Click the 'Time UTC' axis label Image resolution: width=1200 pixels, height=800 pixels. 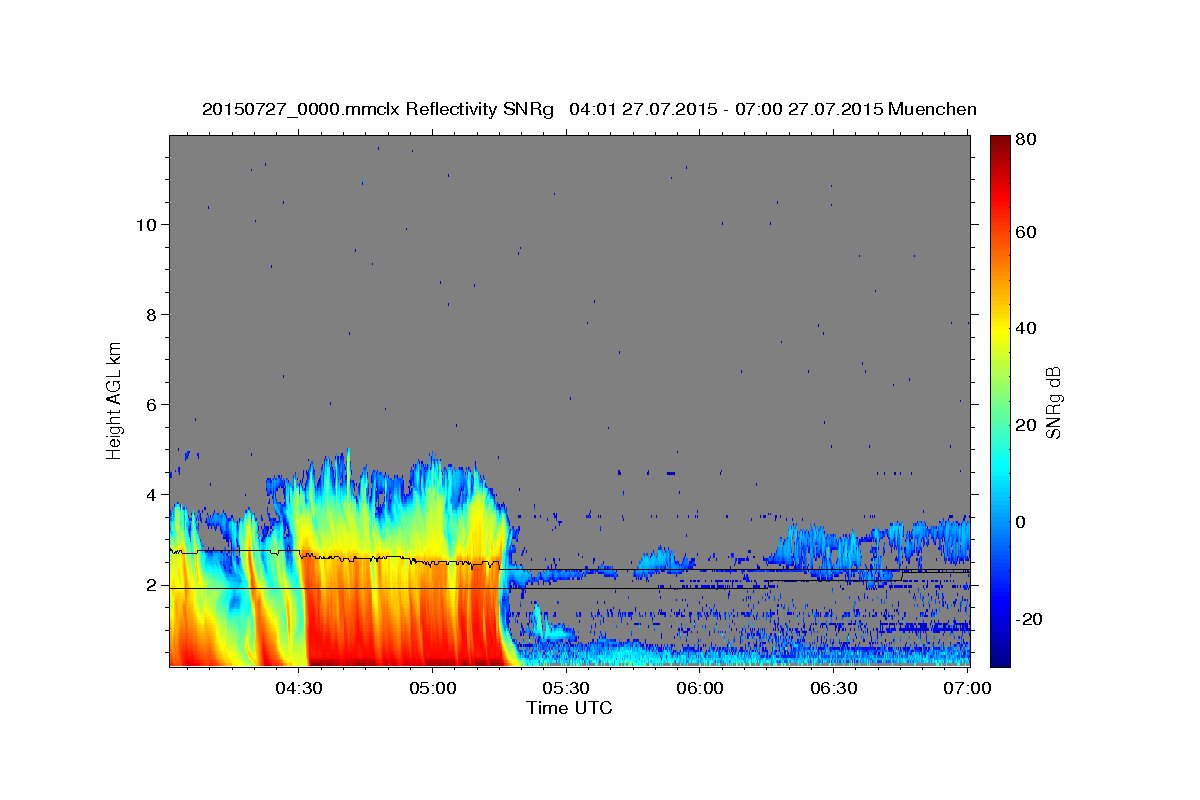pyautogui.click(x=569, y=708)
